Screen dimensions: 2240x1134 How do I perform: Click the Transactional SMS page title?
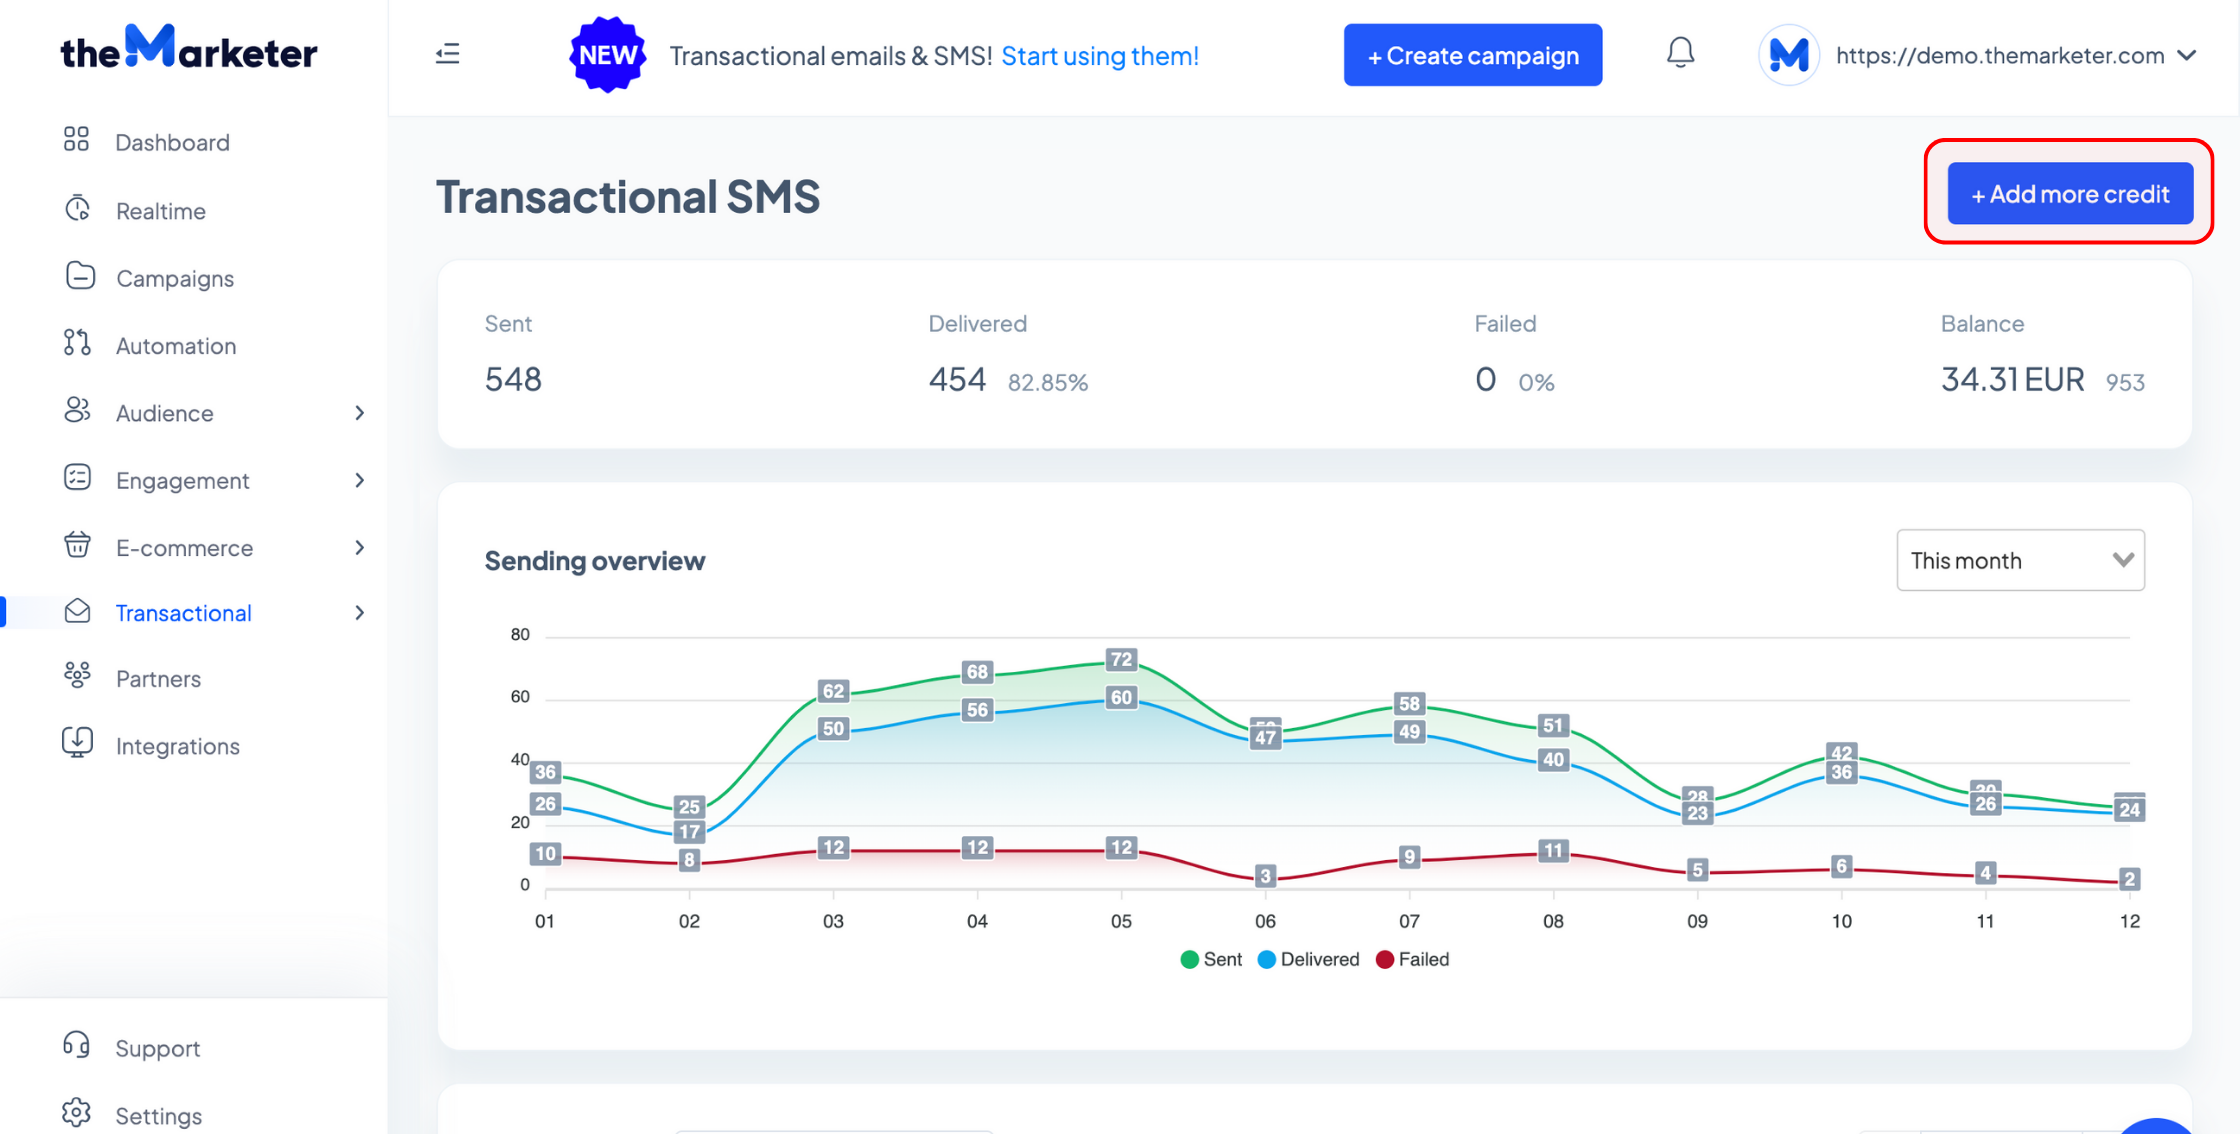(628, 196)
